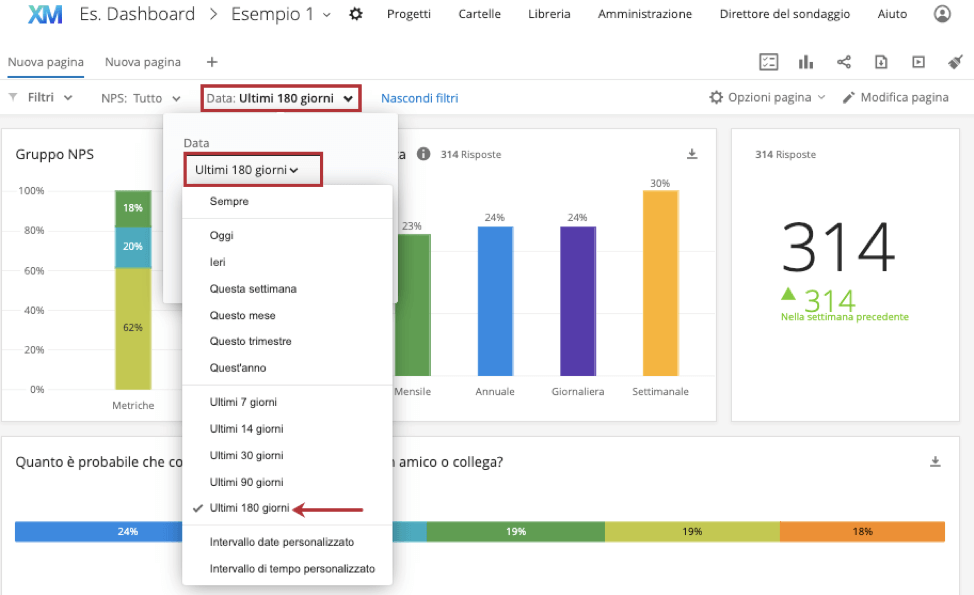Click the add new page plus icon
Image resolution: width=974 pixels, height=595 pixels.
[211, 62]
